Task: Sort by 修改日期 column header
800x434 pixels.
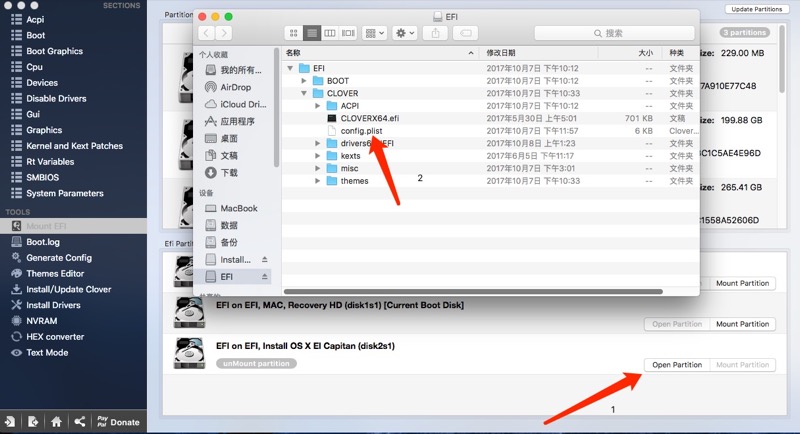Action: (x=539, y=53)
